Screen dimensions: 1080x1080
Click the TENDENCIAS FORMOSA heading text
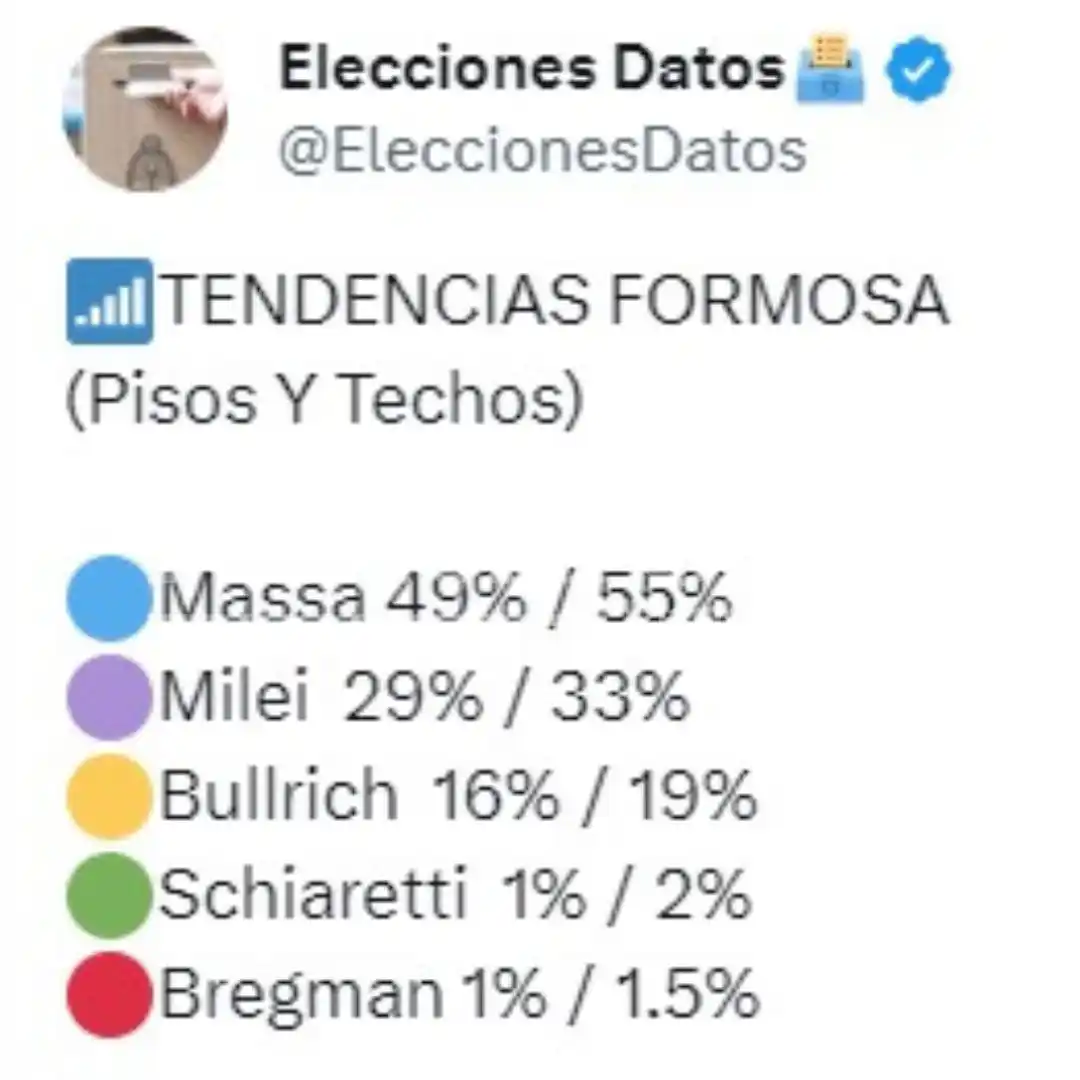click(554, 301)
